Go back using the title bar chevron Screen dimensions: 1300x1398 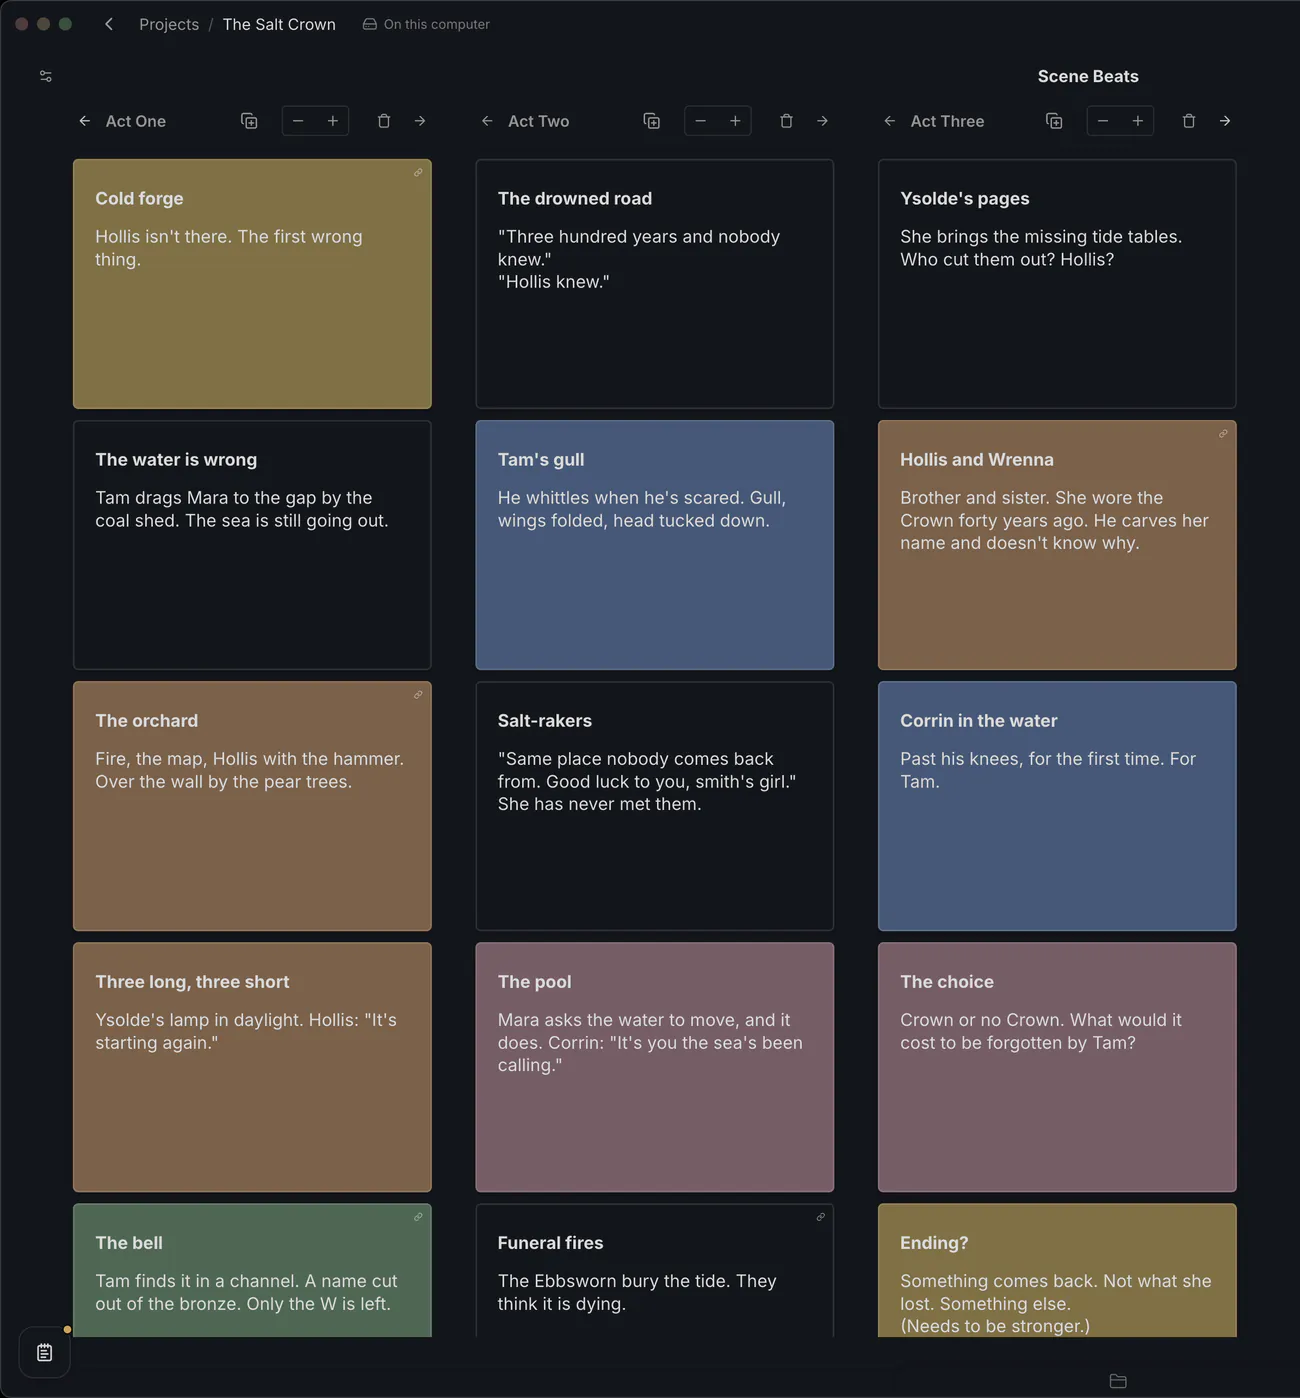click(x=109, y=24)
